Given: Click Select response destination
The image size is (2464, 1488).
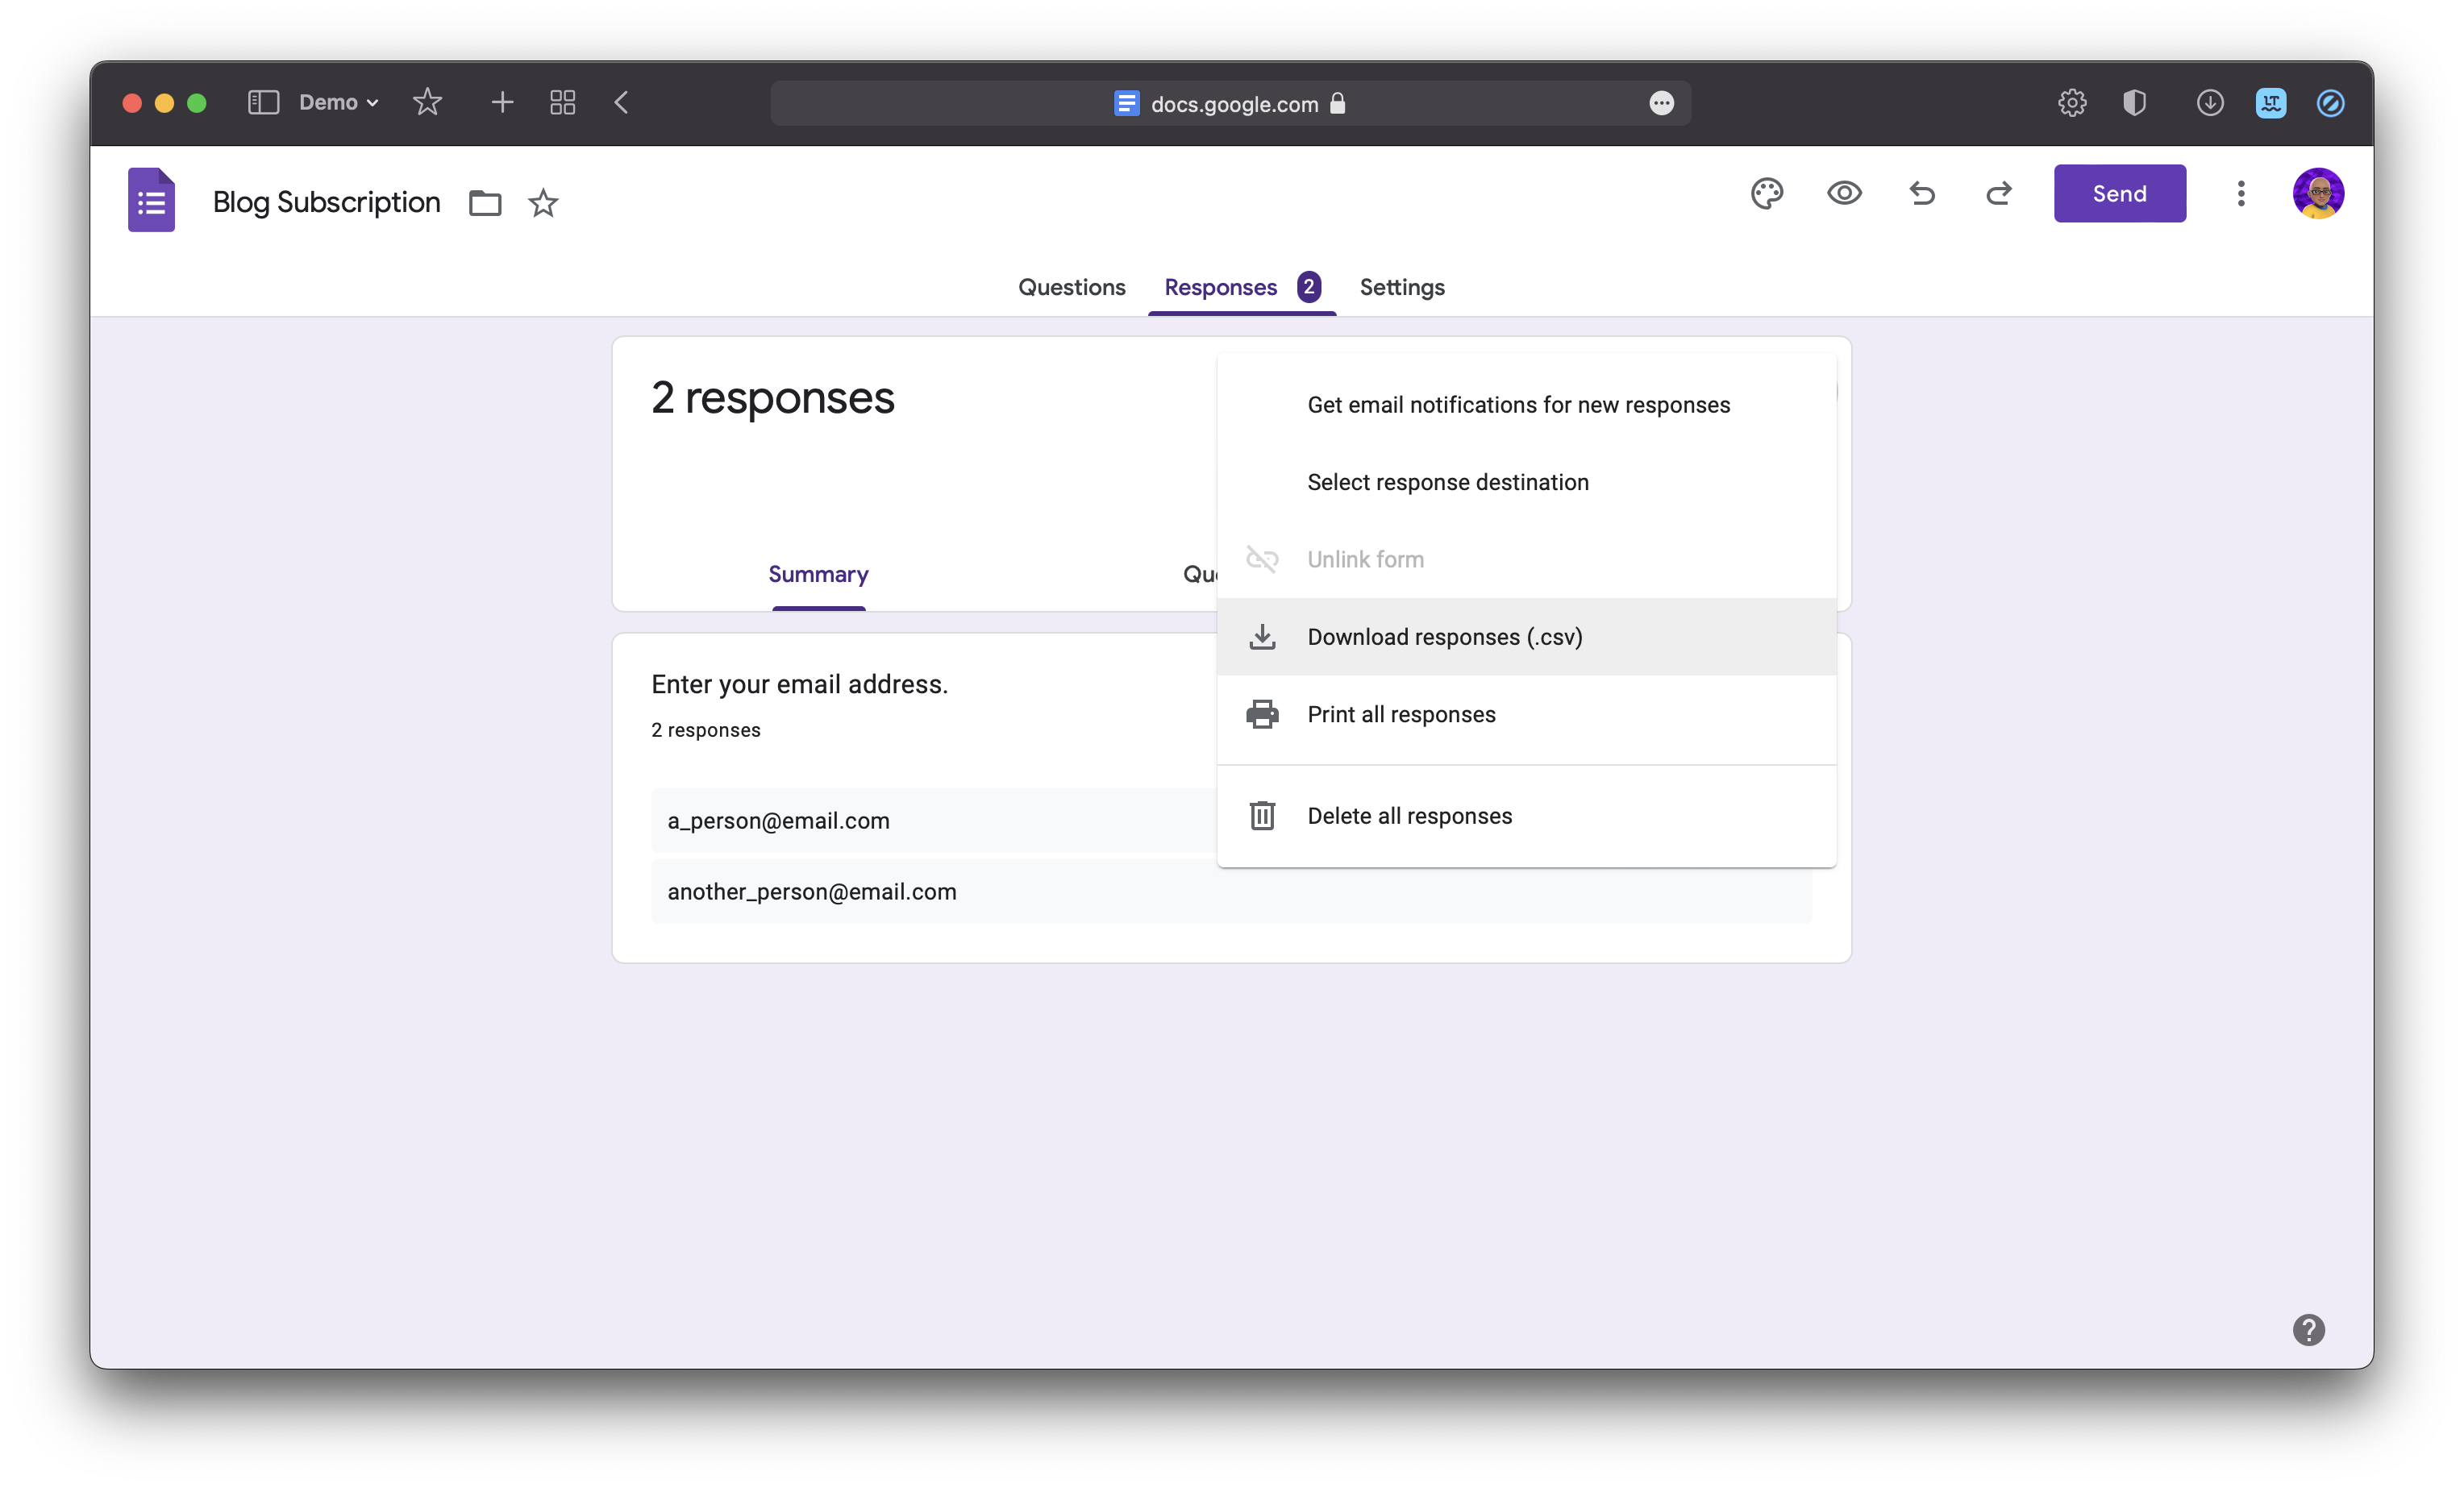Looking at the screenshot, I should pyautogui.click(x=1447, y=482).
